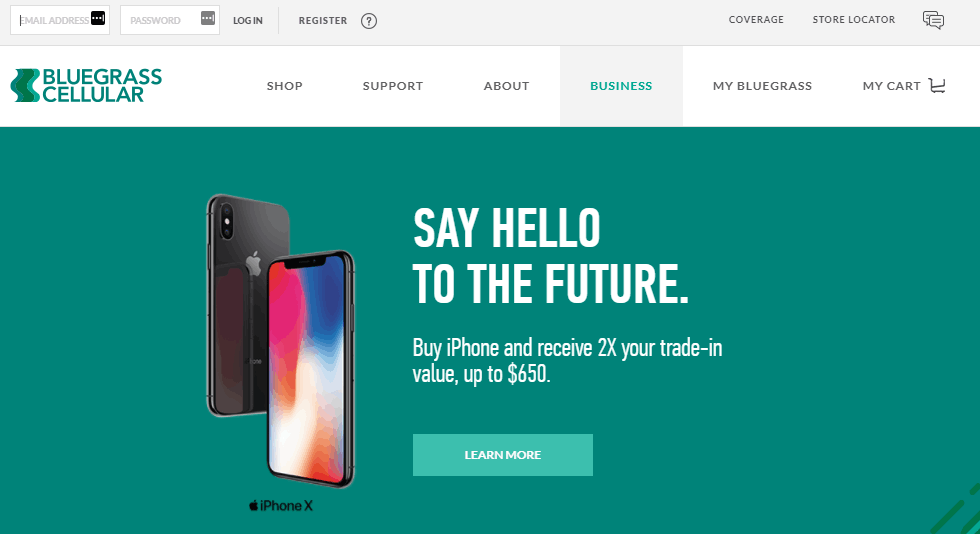This screenshot has width=980, height=534.
Task: Open the live chat bubble icon
Action: [x=933, y=20]
